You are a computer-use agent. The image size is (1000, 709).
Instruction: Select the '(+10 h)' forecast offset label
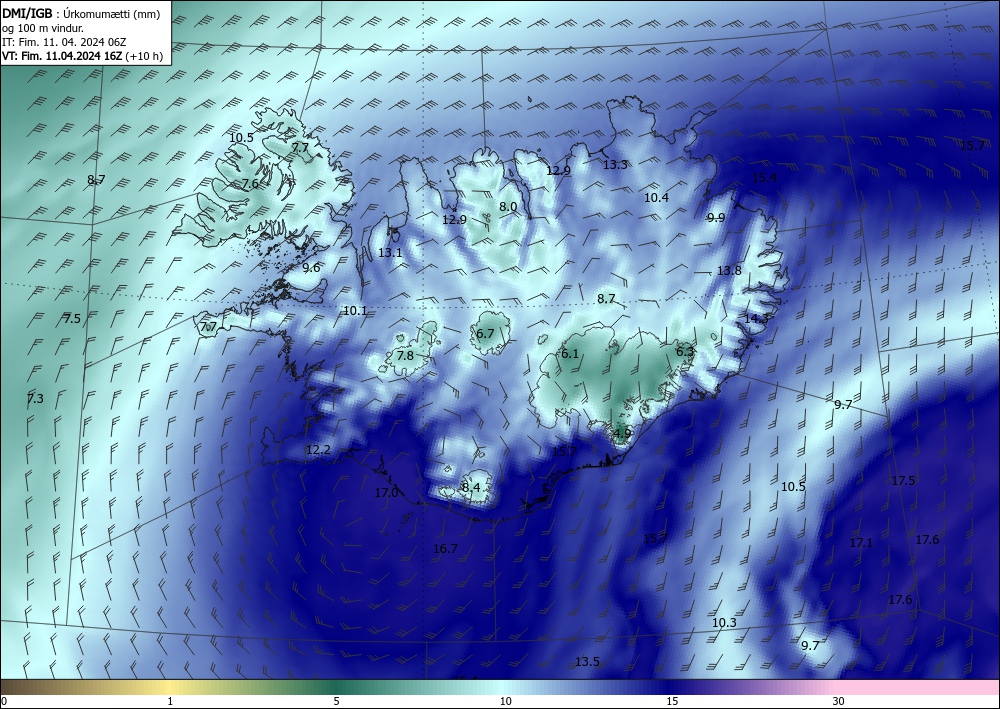(144, 56)
